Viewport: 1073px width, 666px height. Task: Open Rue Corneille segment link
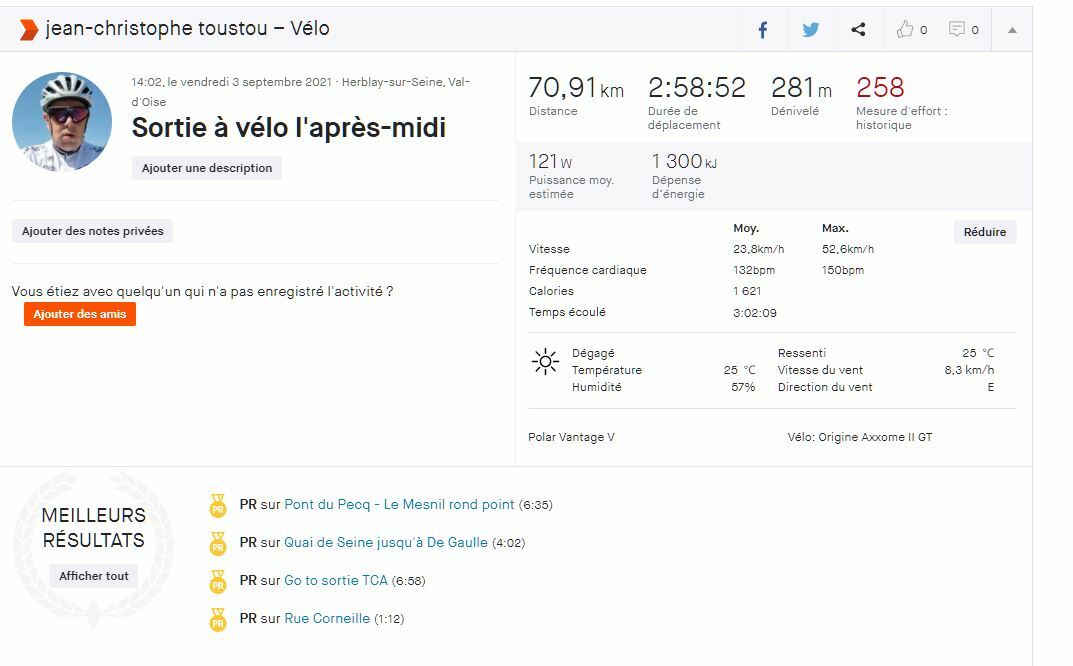coord(327,619)
